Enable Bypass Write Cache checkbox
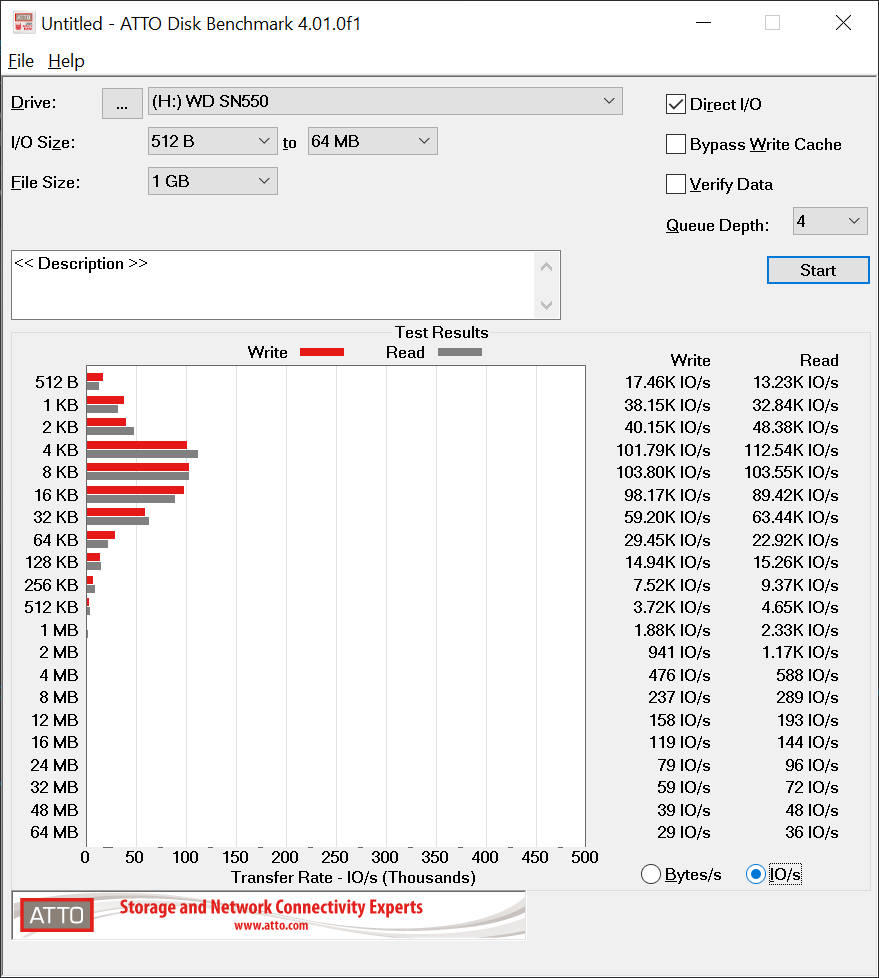Viewport: 879px width, 978px height. [x=676, y=144]
